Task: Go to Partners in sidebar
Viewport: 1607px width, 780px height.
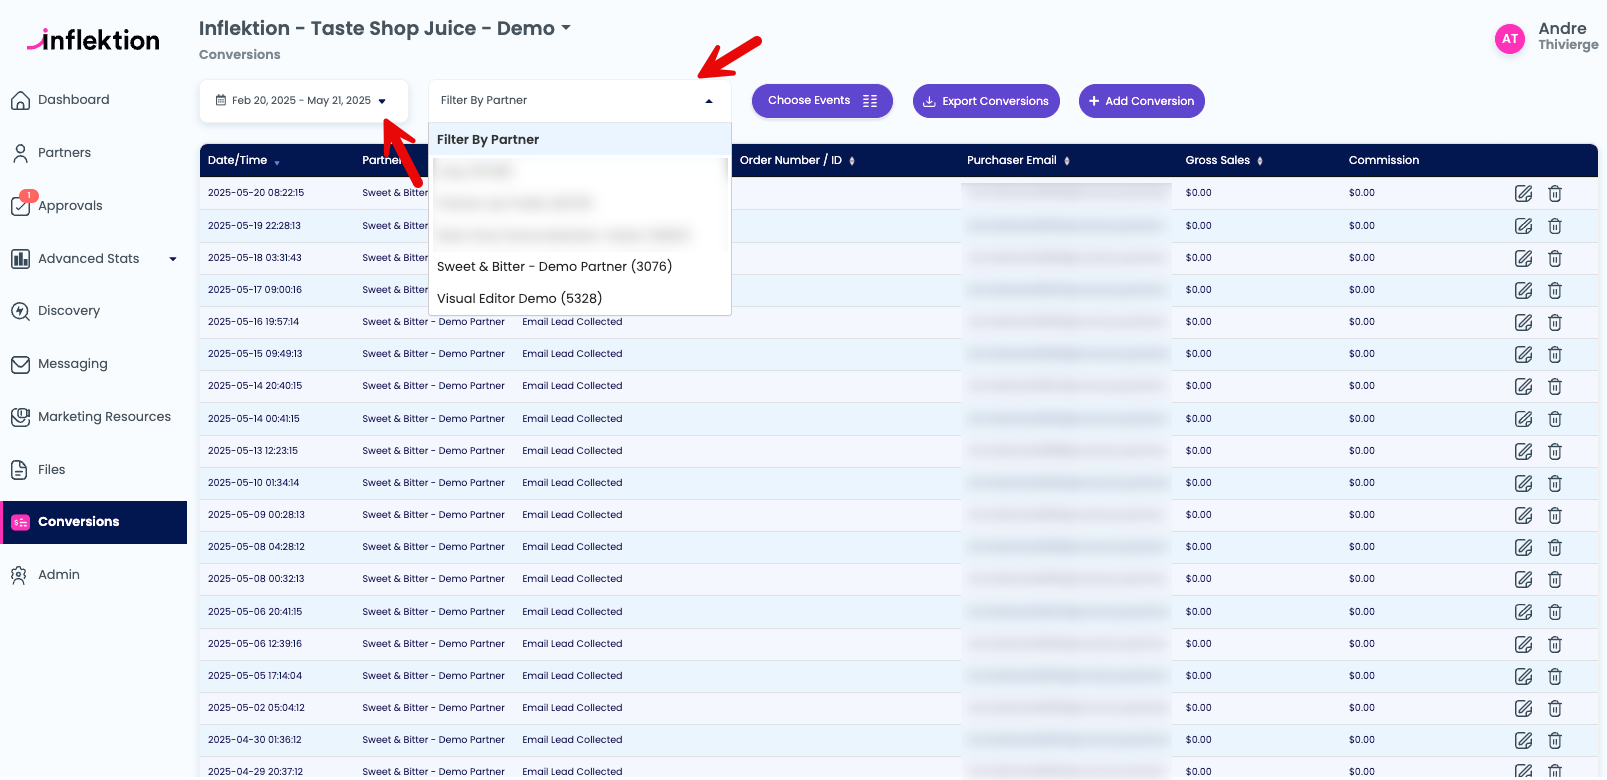Action: click(64, 153)
